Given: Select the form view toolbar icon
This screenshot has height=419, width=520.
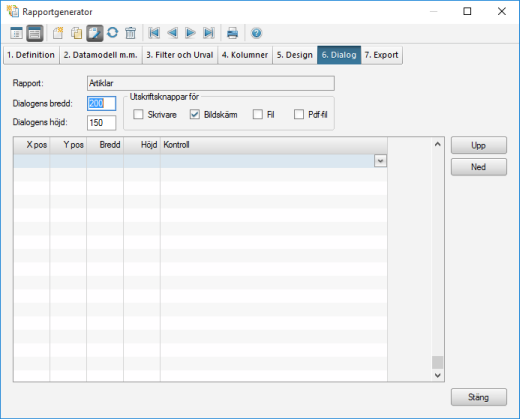Looking at the screenshot, I should click(35, 33).
